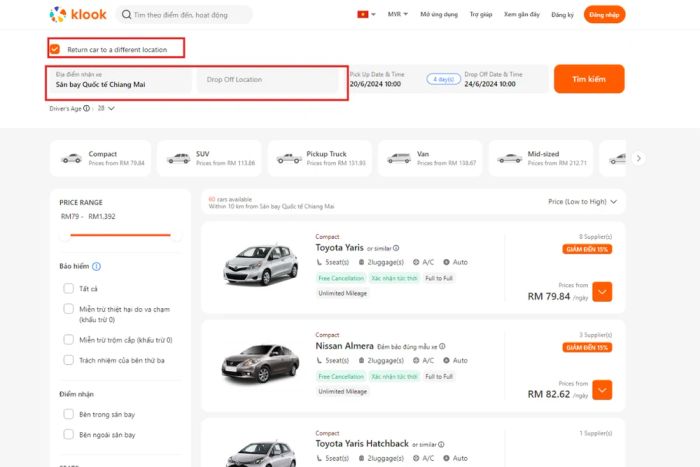Click the Nissan Almera info icon
This screenshot has width=700, height=467.
pos(442,346)
